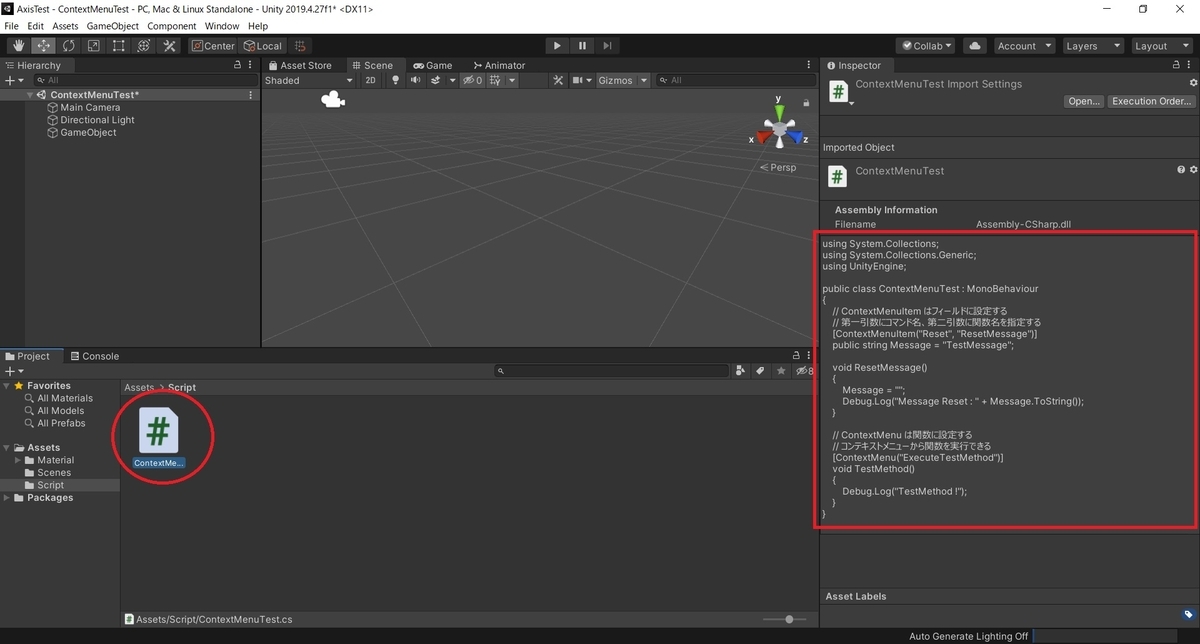
Task: Toggle scene audio on or off
Action: [414, 80]
